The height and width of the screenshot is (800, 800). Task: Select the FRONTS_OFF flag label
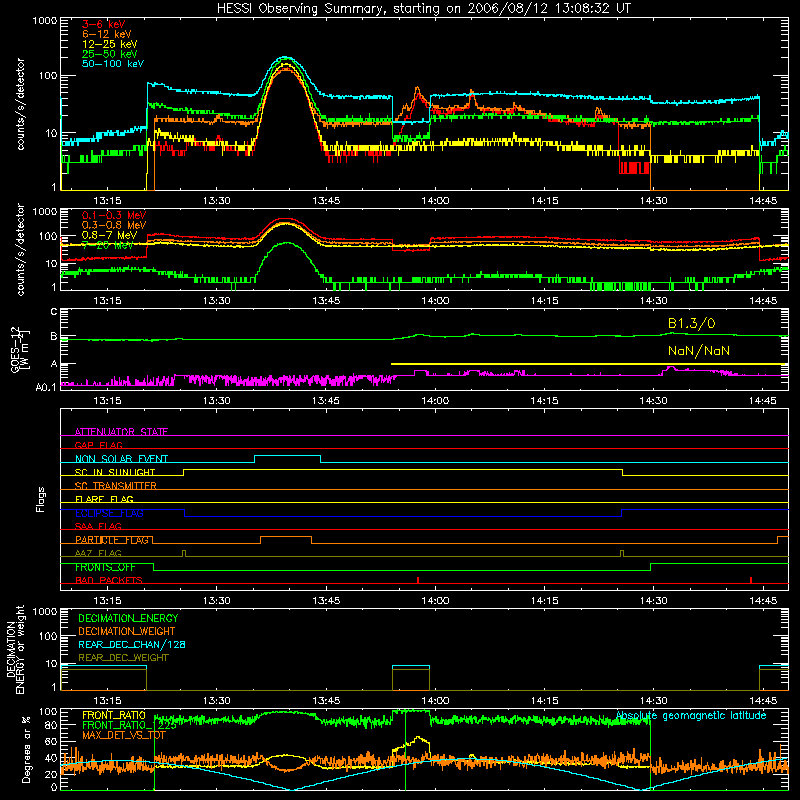pos(105,567)
